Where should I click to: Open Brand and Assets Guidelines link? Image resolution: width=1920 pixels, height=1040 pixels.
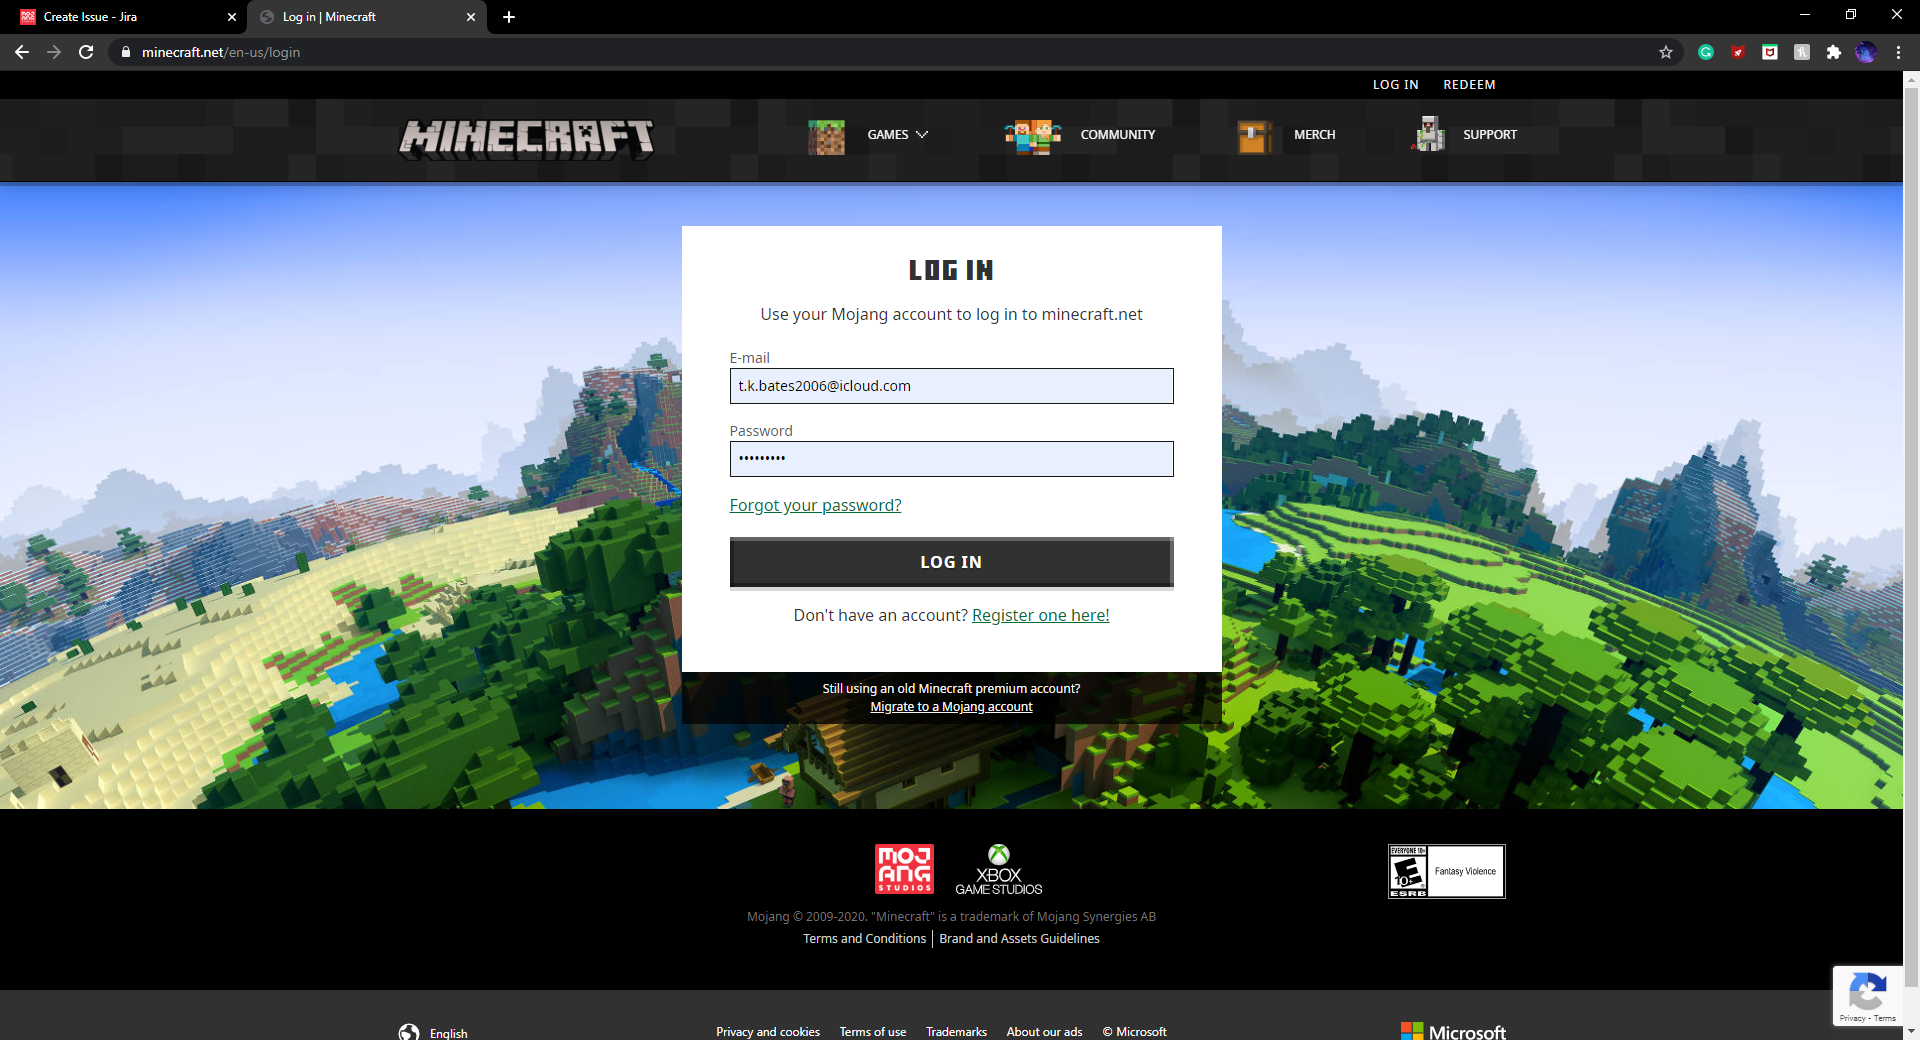pyautogui.click(x=1020, y=939)
